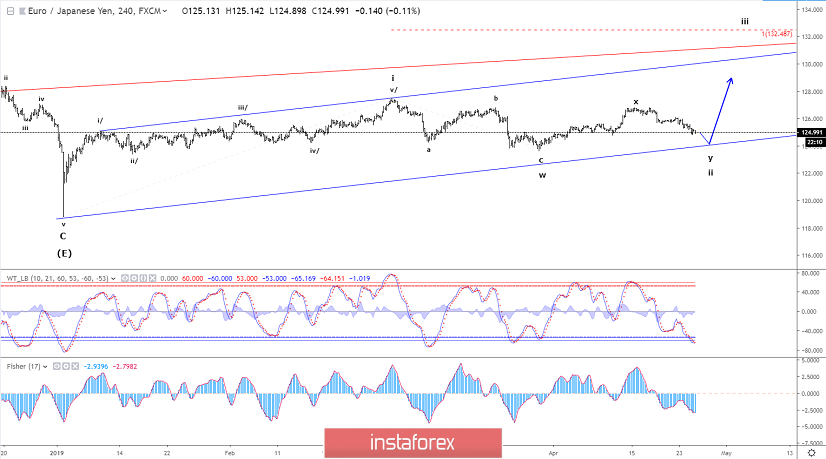The height and width of the screenshot is (459, 826).
Task: Collapse the chart legend box icon
Action: coord(11,11)
